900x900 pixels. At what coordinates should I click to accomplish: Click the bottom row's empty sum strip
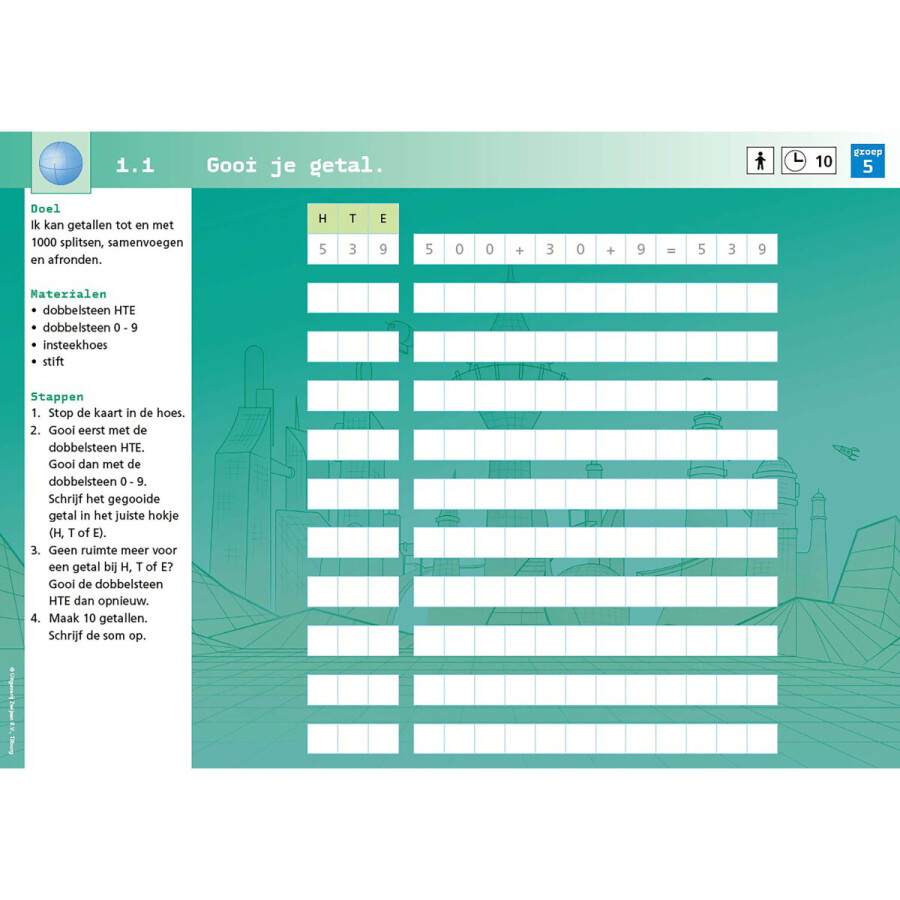(x=595, y=738)
